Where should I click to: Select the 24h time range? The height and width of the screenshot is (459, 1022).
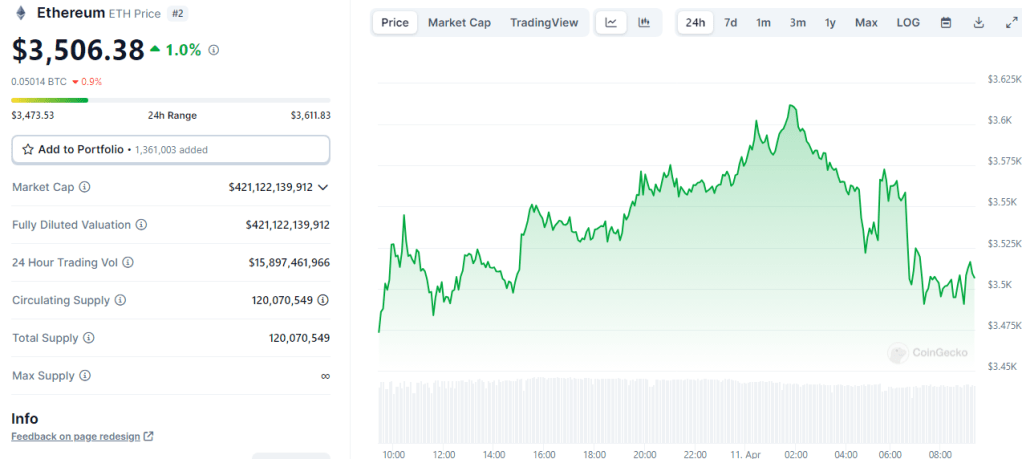[x=695, y=23]
